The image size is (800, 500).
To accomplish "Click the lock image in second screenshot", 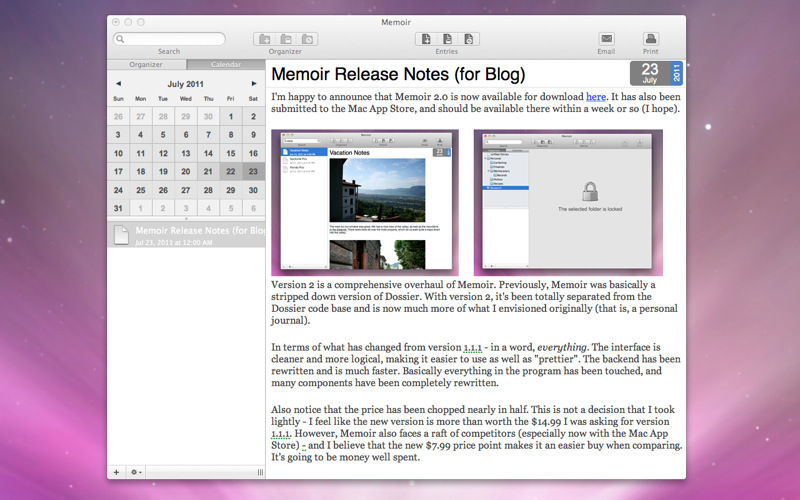I will [x=590, y=191].
